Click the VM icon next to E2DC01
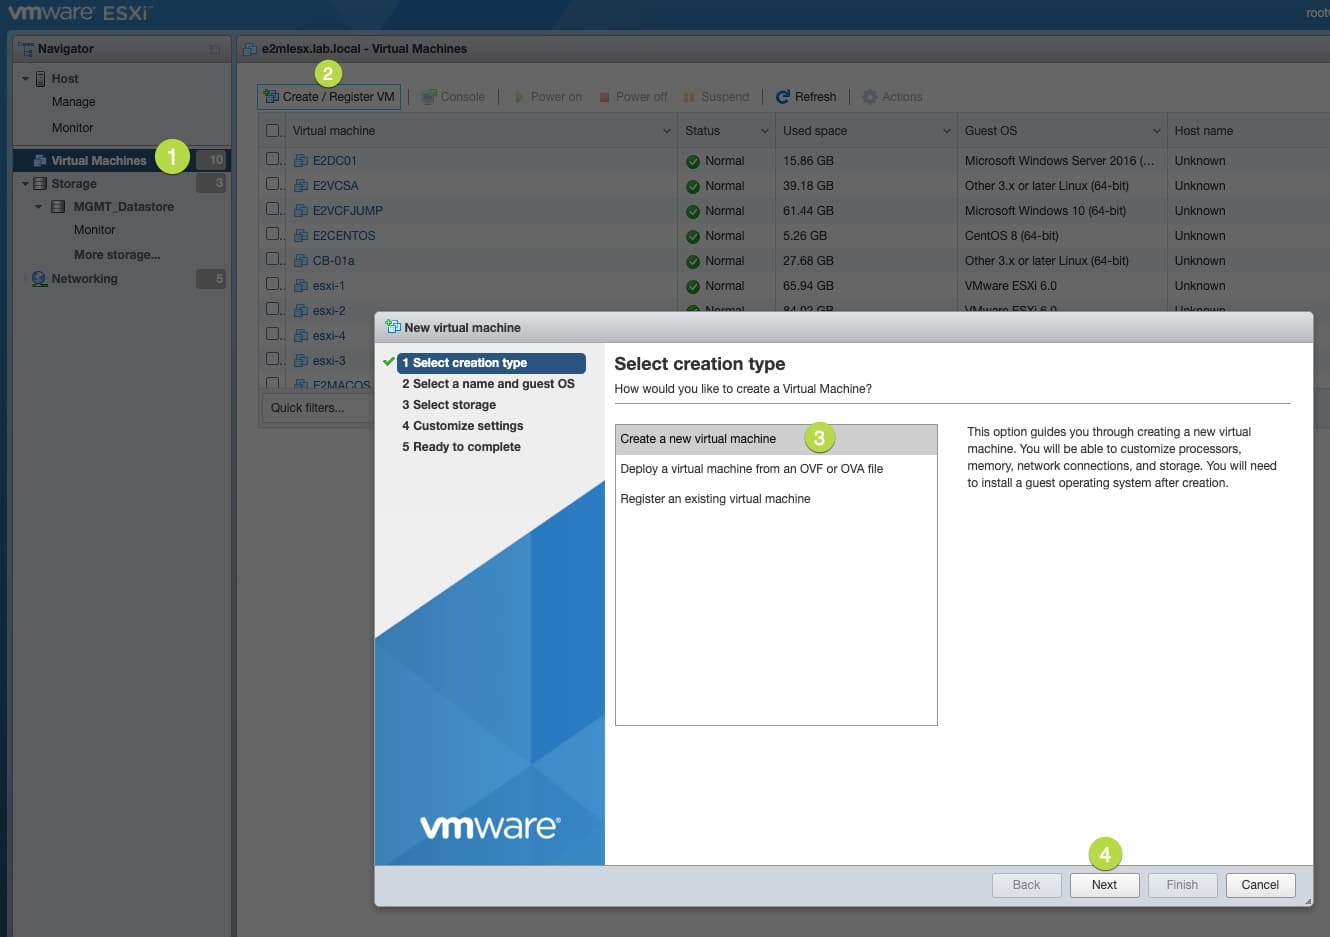 click(x=300, y=160)
